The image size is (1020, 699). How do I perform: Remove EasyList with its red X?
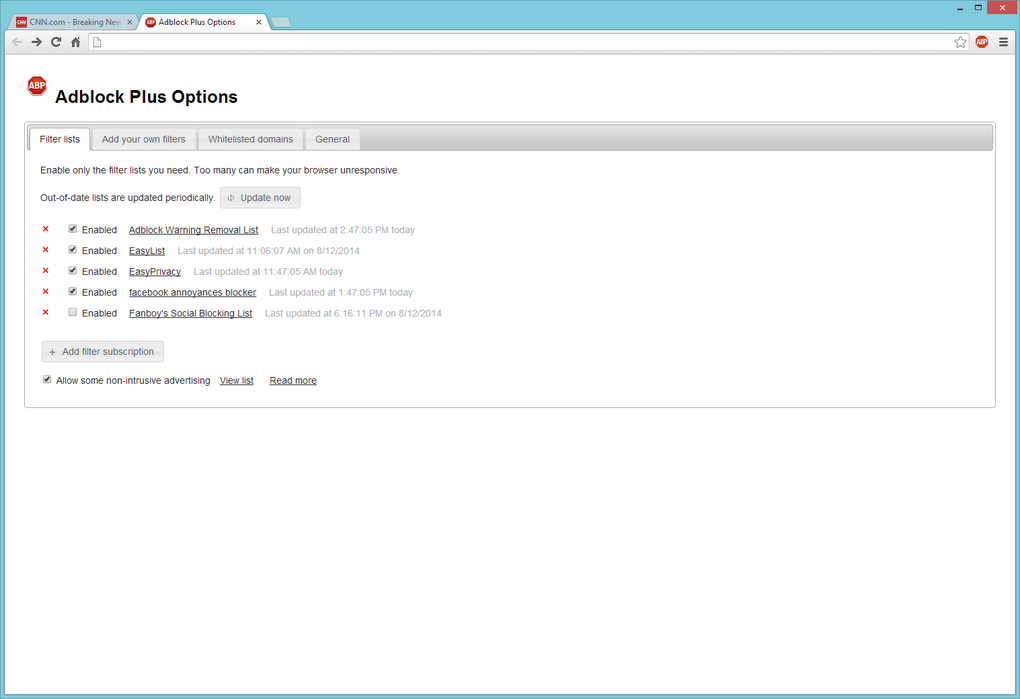pos(46,250)
